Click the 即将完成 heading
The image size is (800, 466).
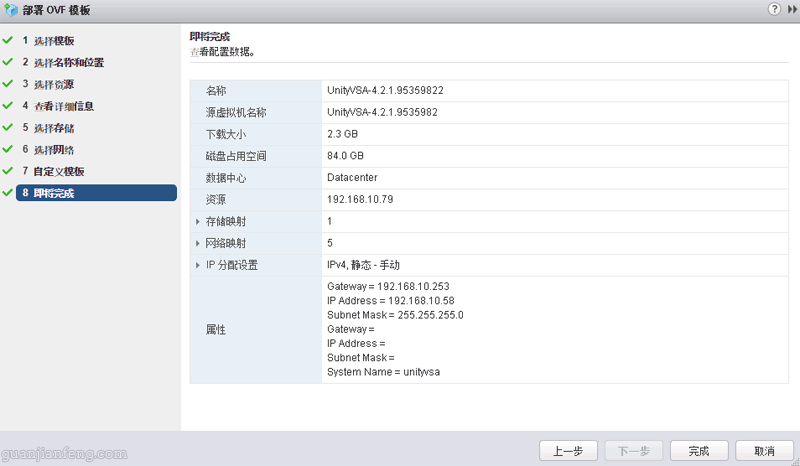210,37
